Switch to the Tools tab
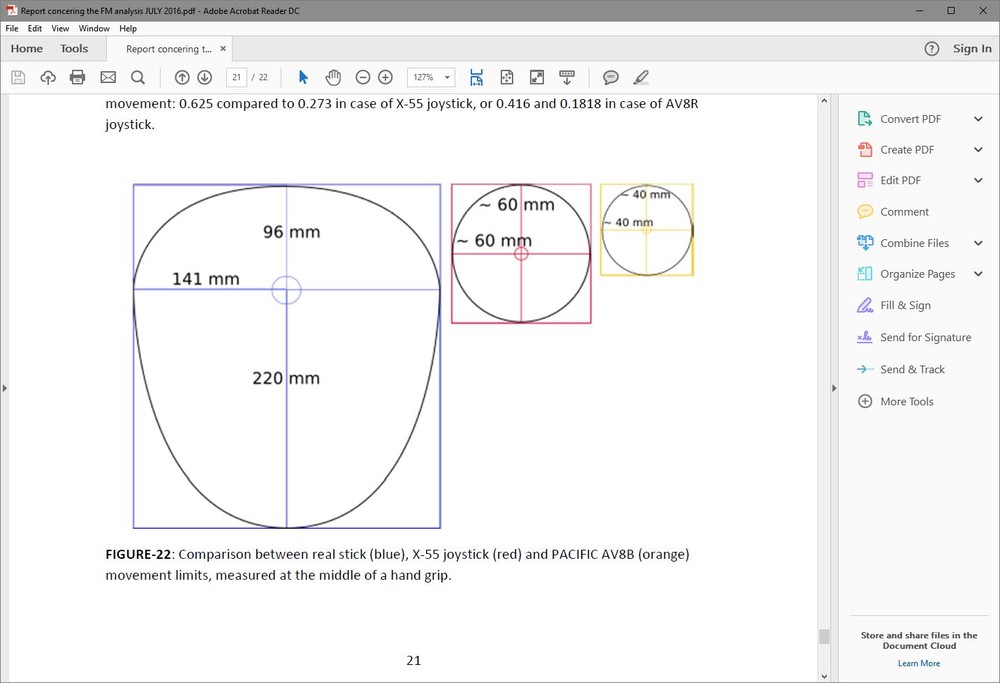 tap(74, 49)
